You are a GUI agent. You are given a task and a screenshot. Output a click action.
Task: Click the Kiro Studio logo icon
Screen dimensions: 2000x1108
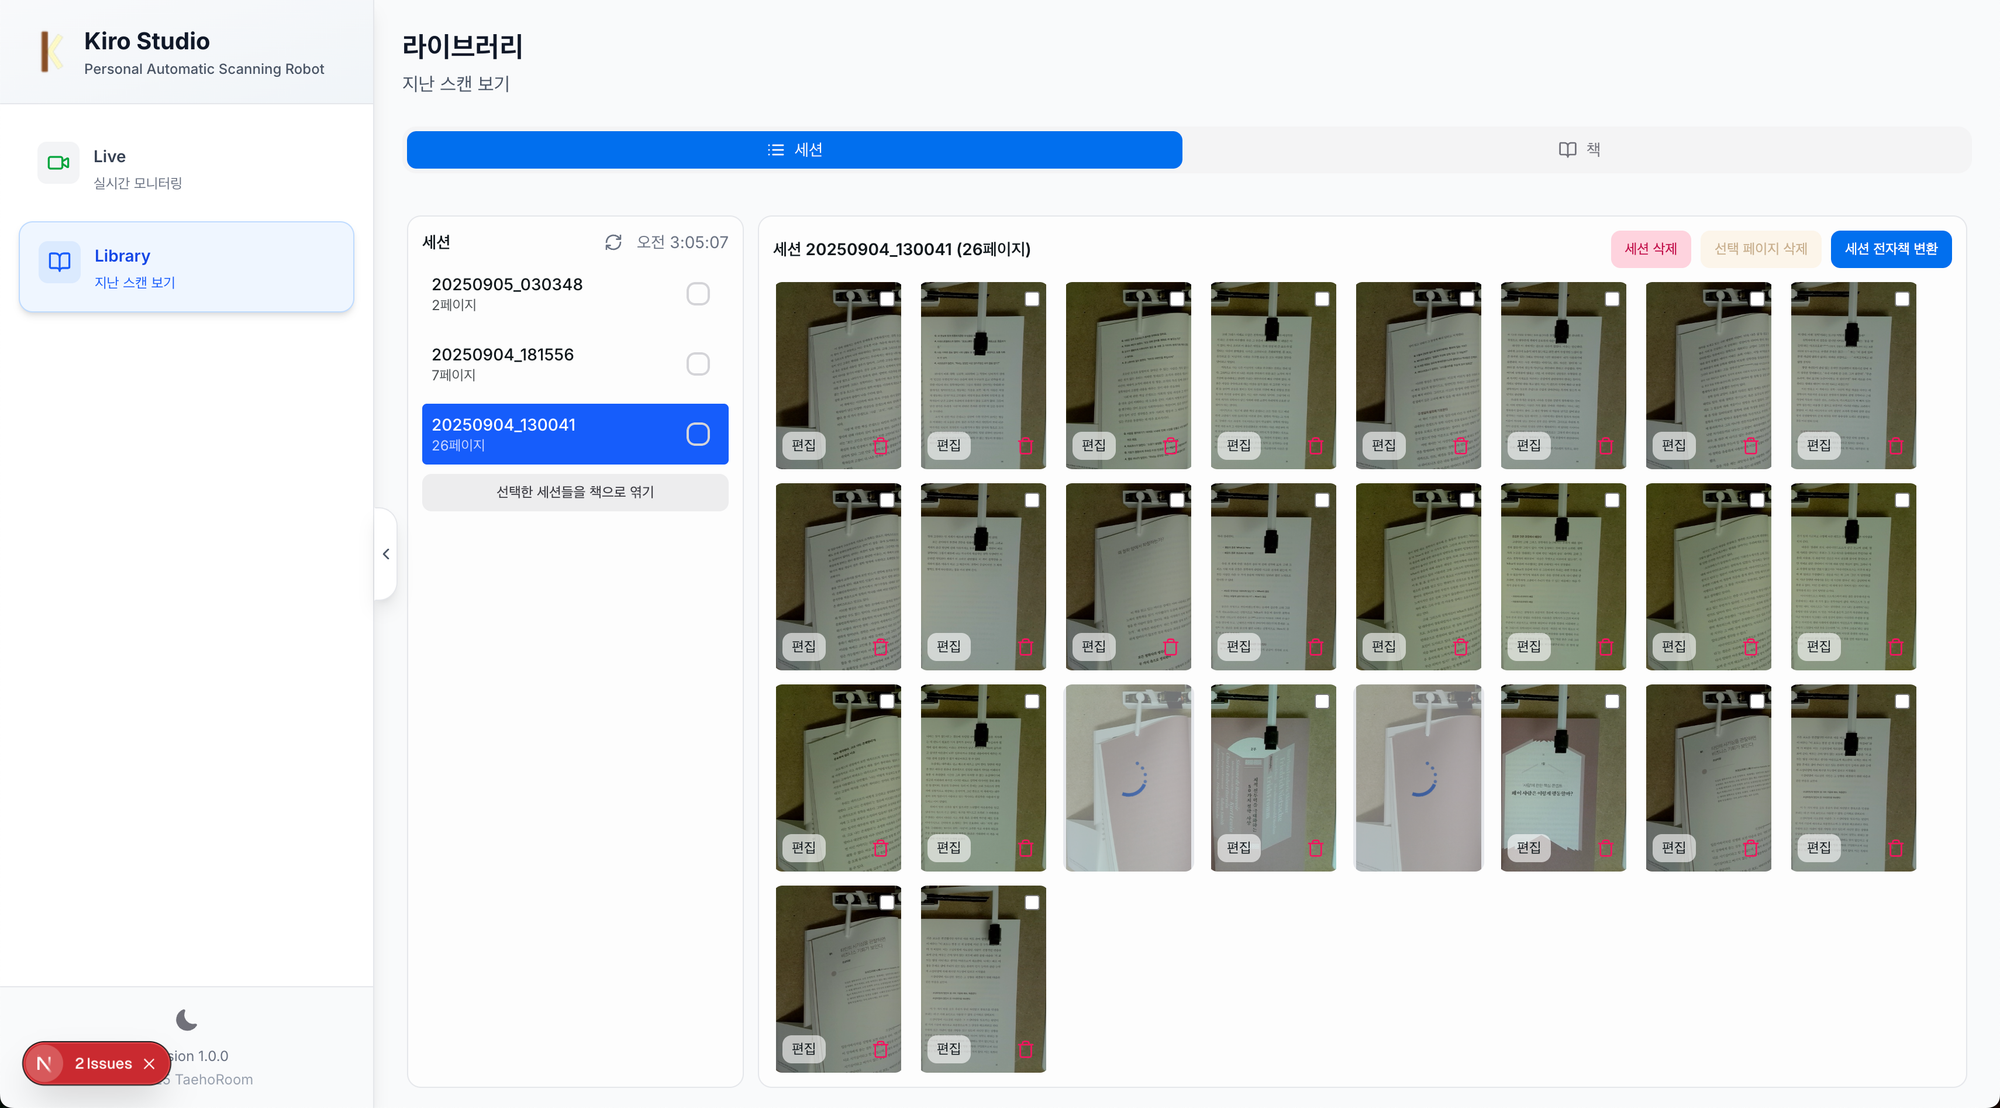pyautogui.click(x=50, y=52)
